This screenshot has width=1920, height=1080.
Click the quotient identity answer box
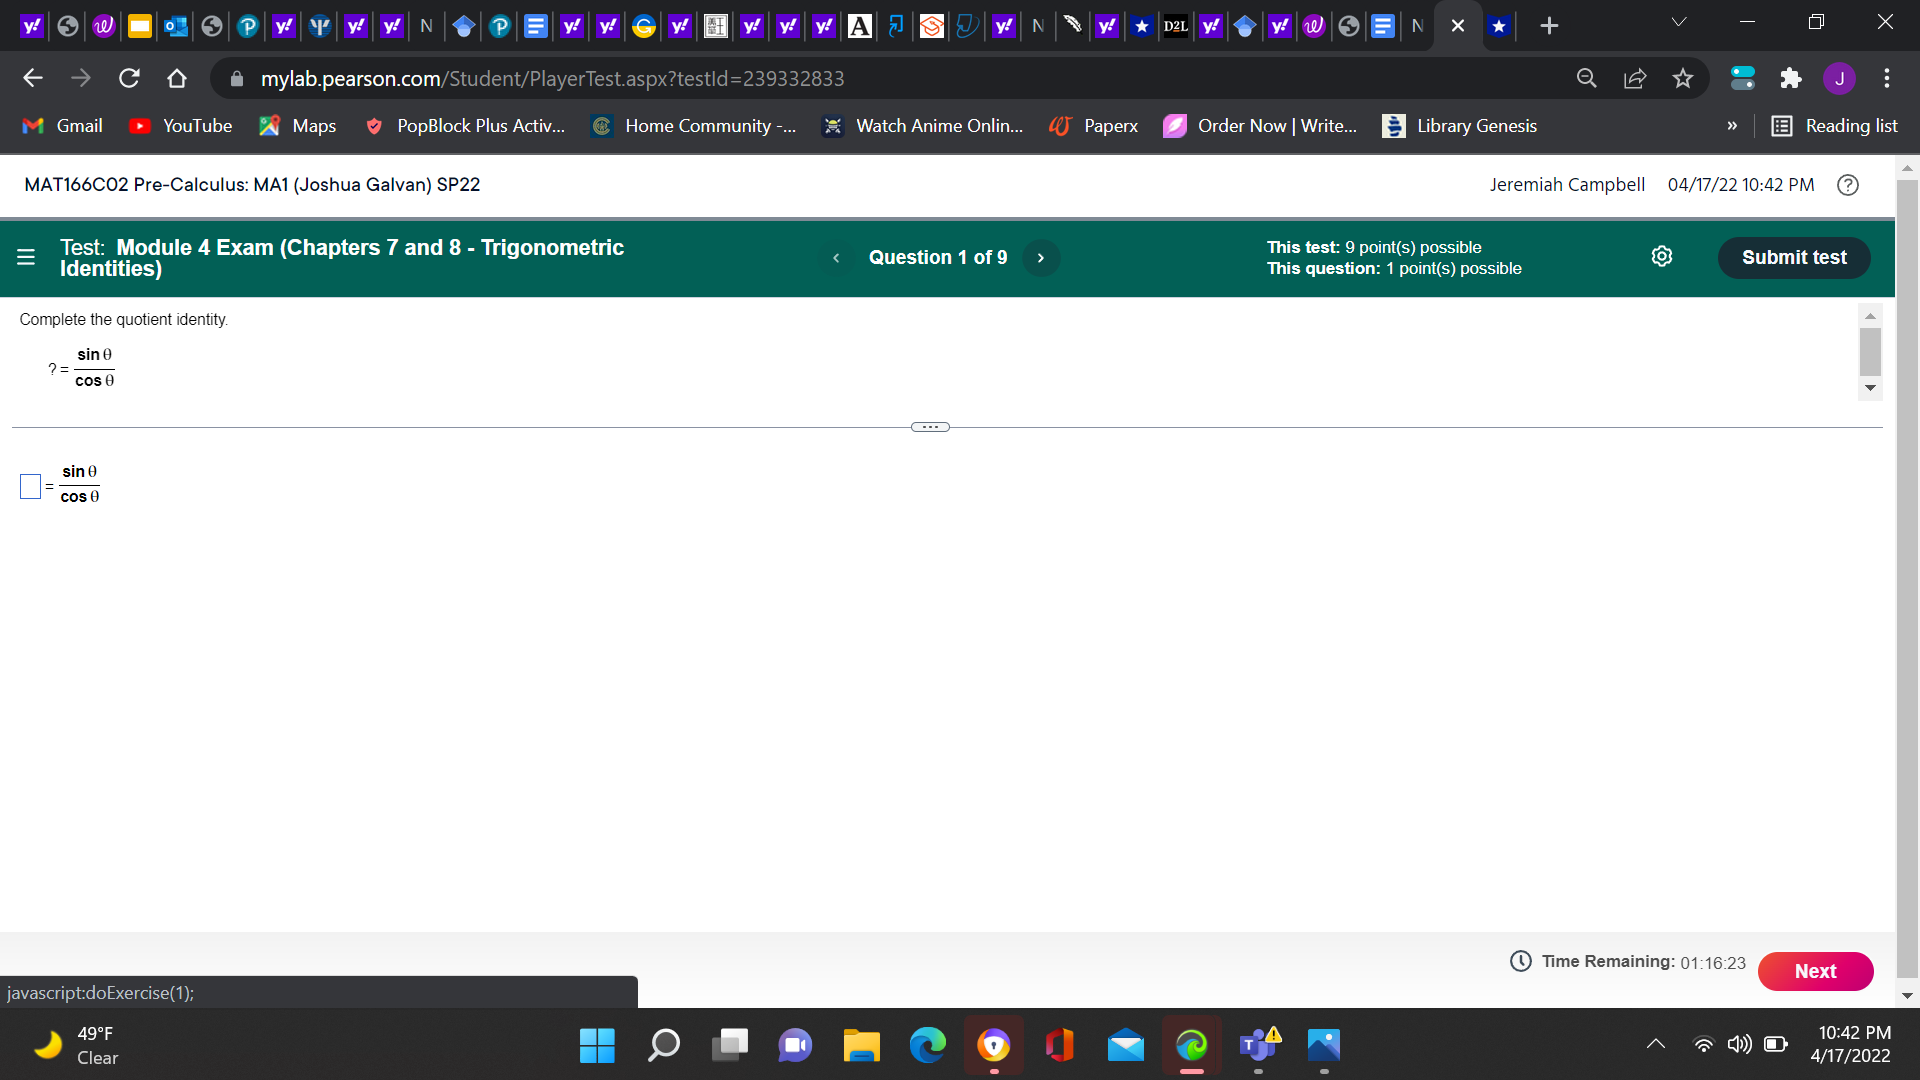30,486
